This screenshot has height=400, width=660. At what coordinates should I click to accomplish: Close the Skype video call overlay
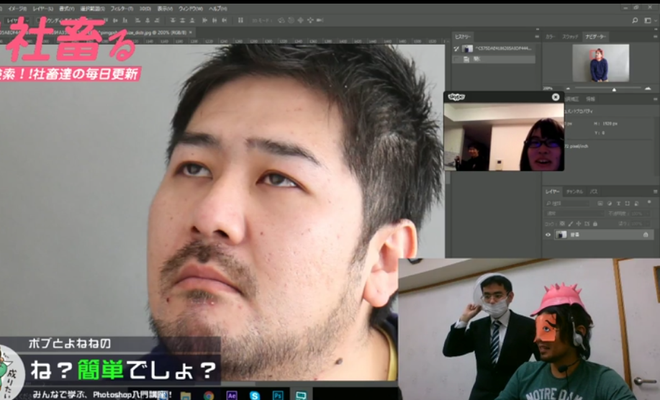coord(556,97)
